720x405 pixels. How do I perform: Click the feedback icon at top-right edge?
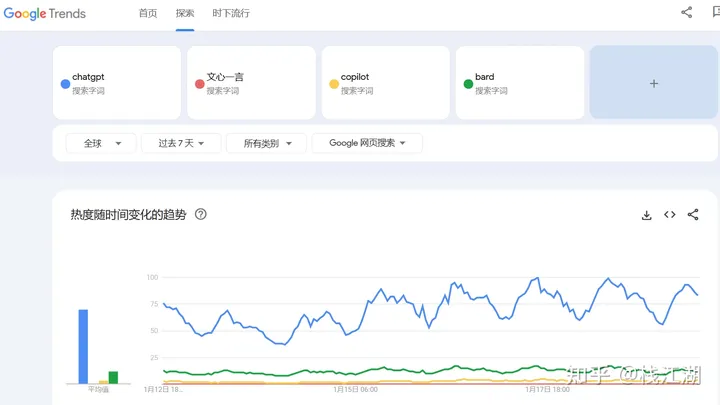[x=716, y=12]
